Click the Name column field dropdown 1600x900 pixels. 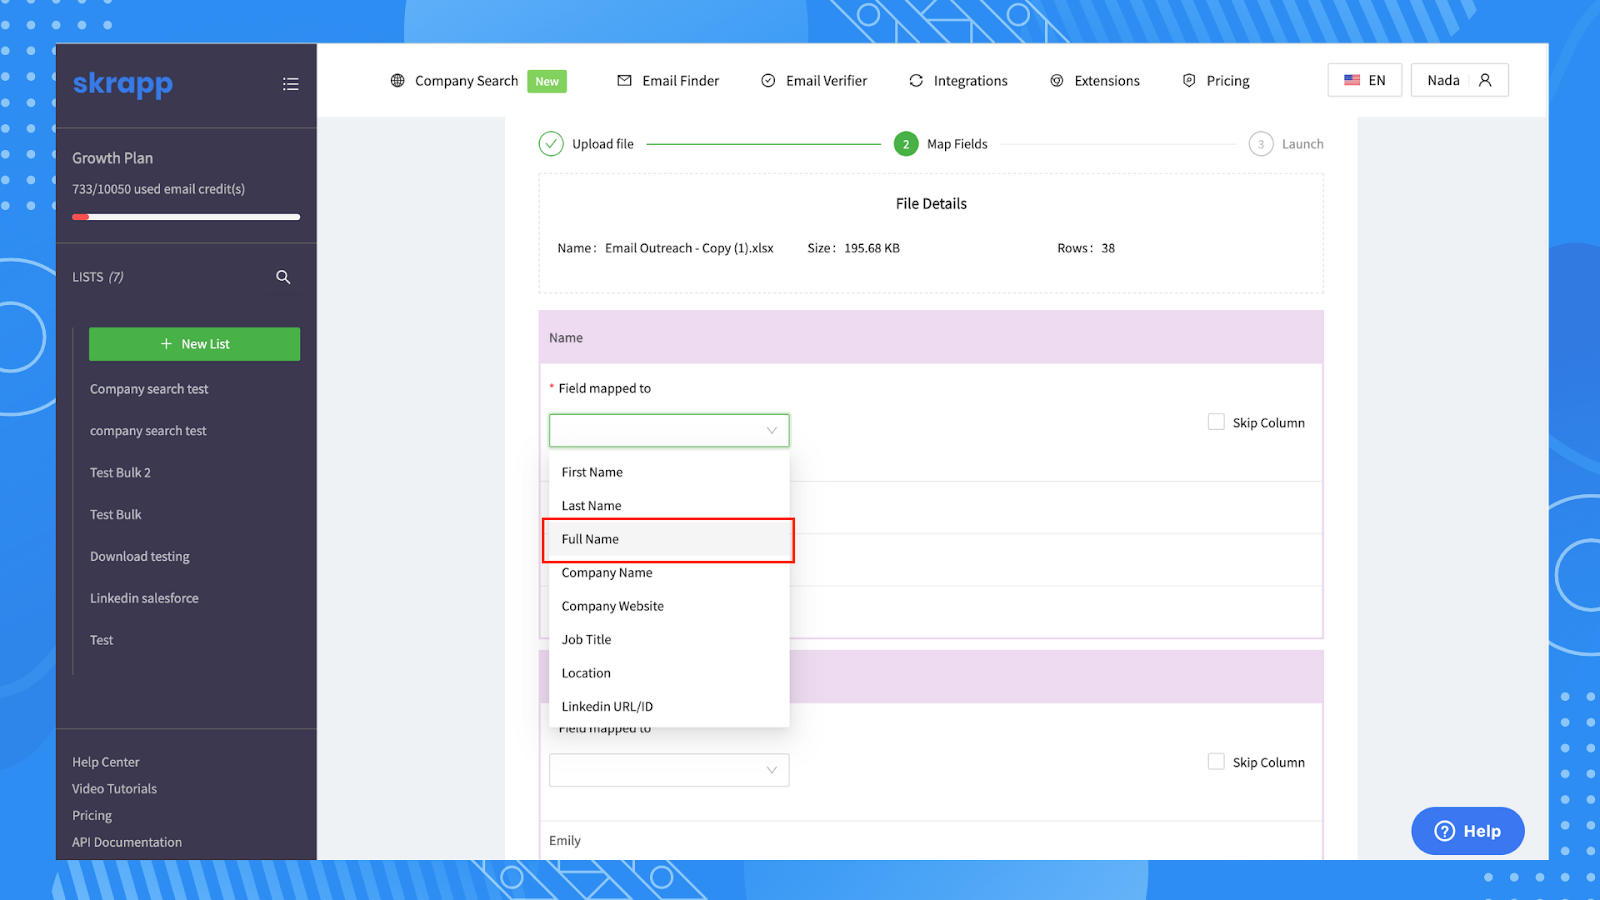pyautogui.click(x=669, y=430)
